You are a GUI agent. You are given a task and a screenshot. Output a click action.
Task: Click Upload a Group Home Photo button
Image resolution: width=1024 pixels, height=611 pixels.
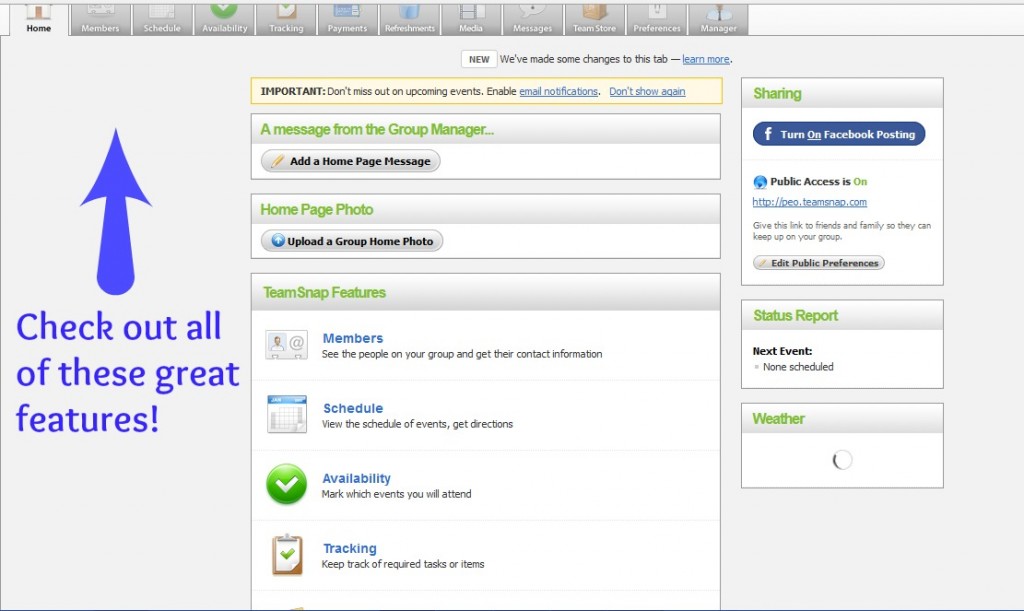tap(351, 241)
